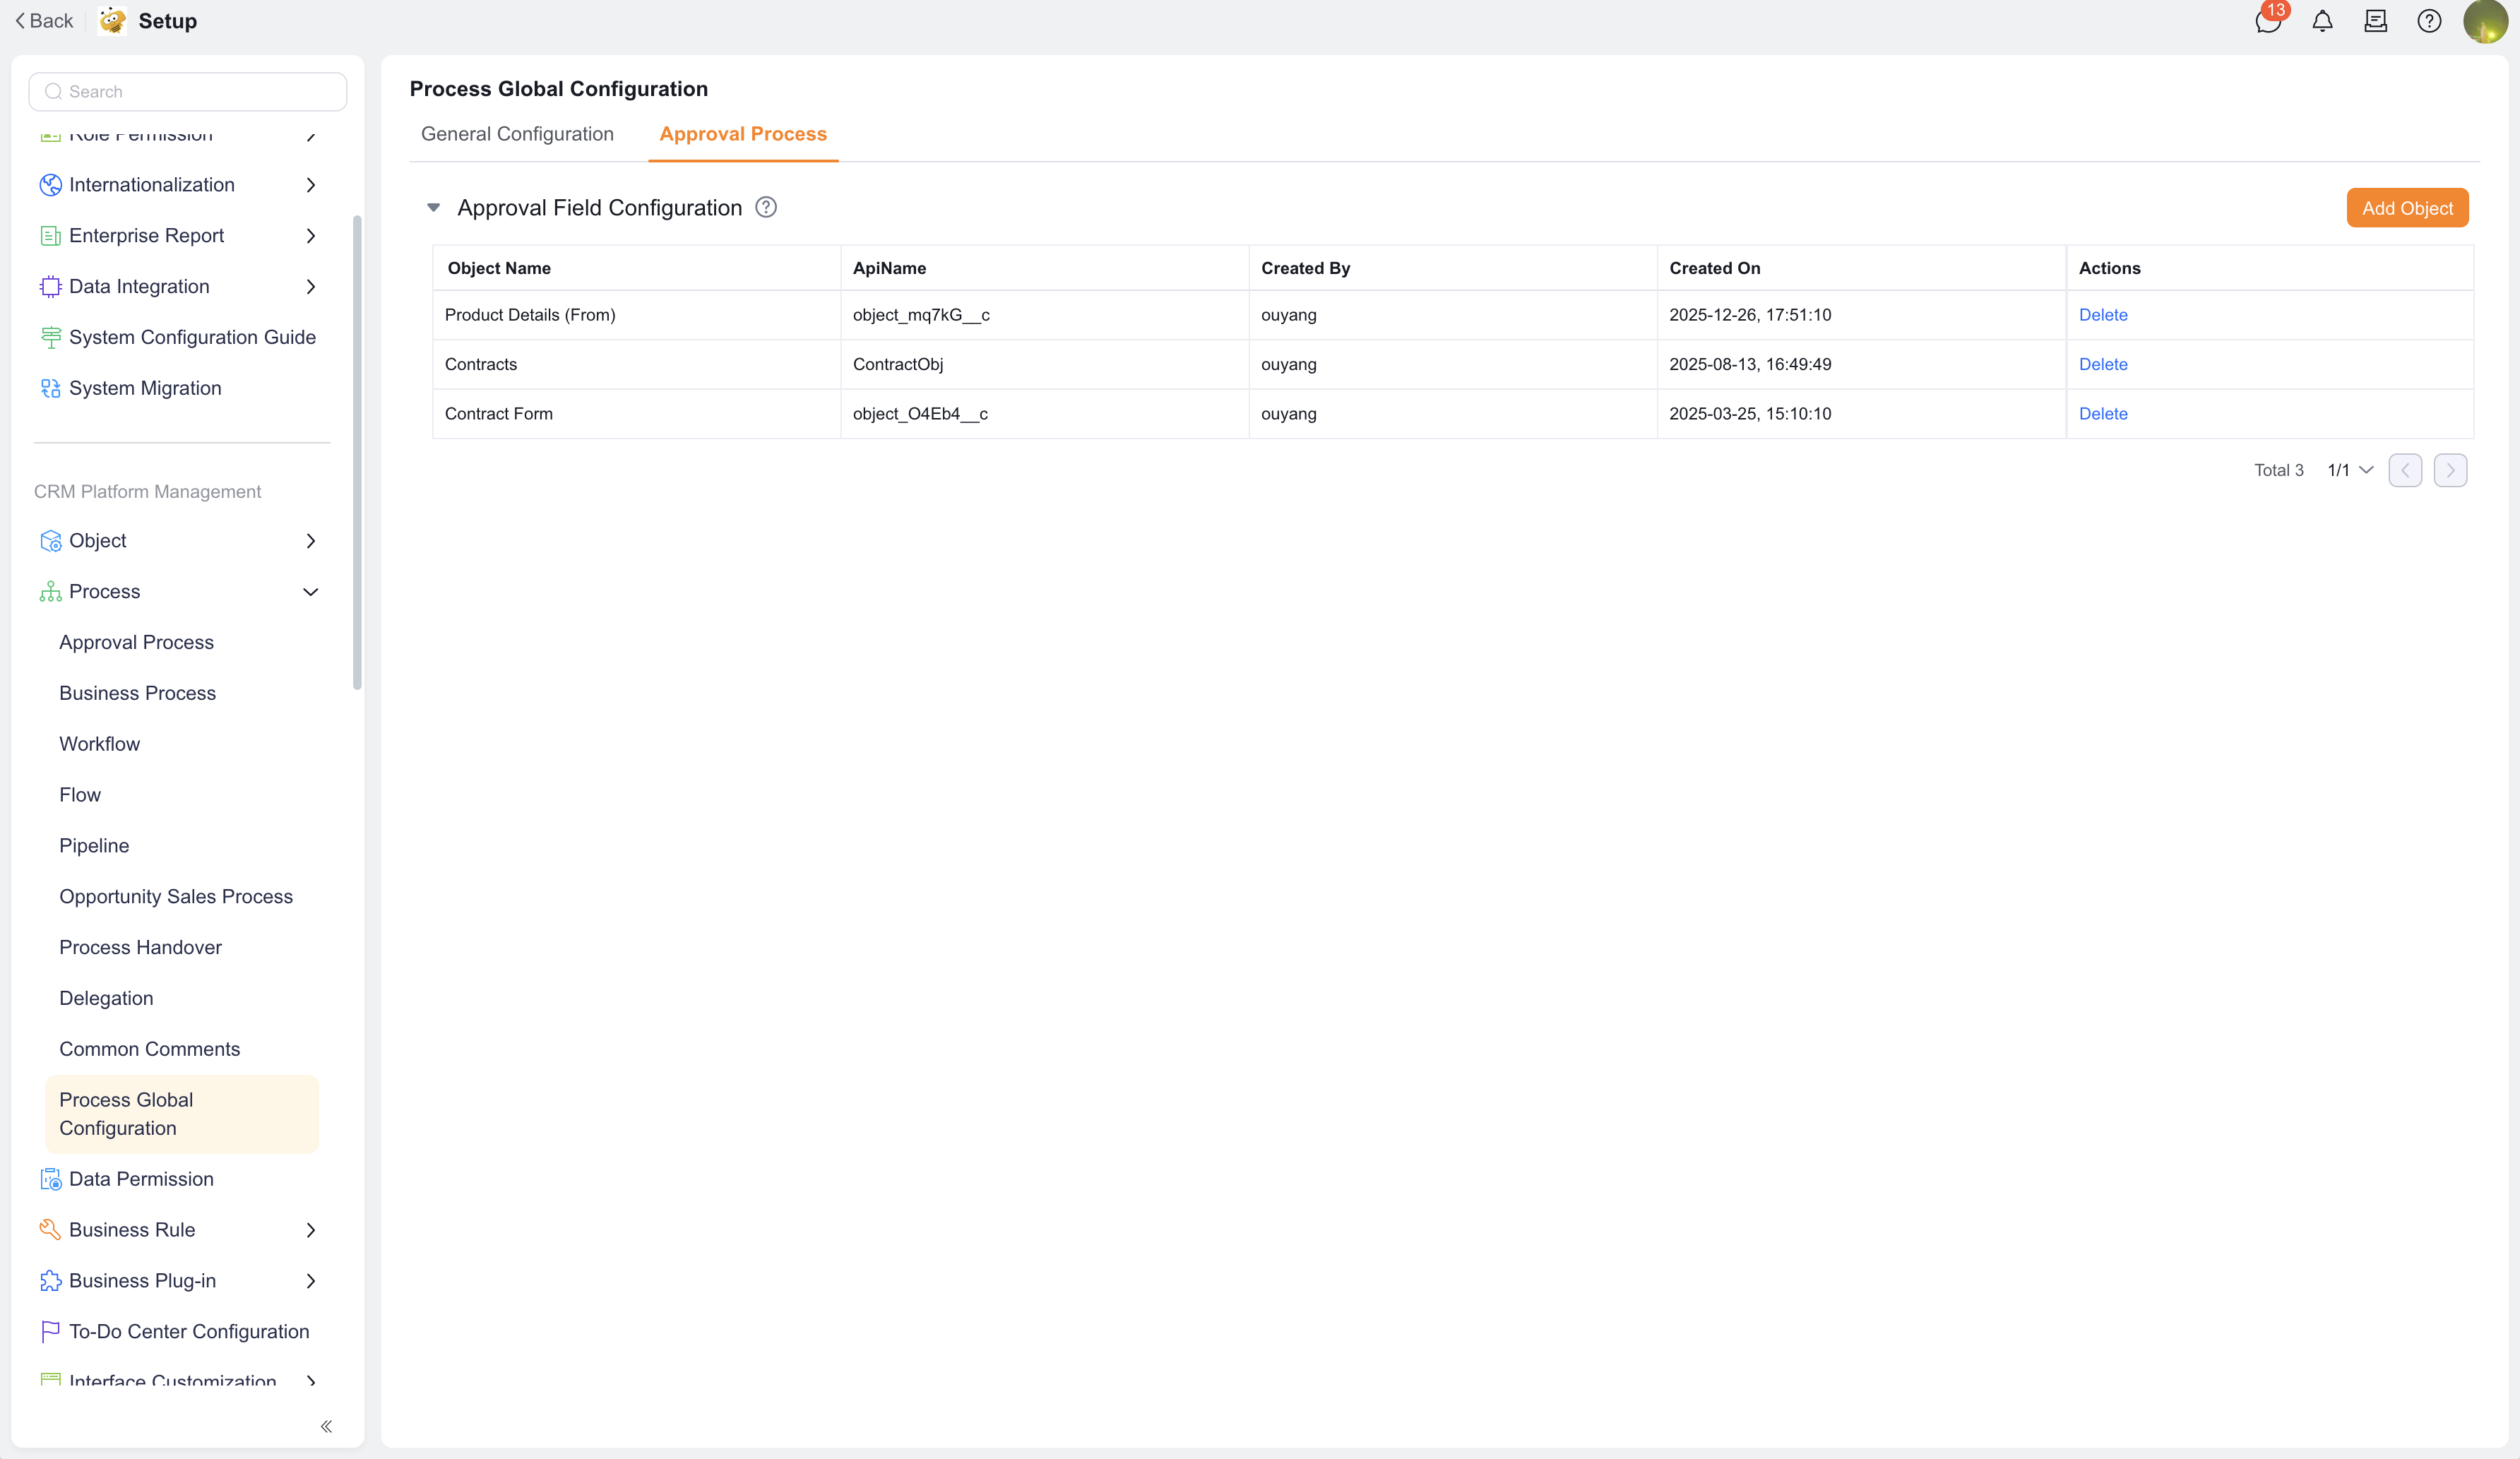The image size is (2520, 1459).
Task: Click the Enterprise Report icon
Action: click(x=50, y=236)
